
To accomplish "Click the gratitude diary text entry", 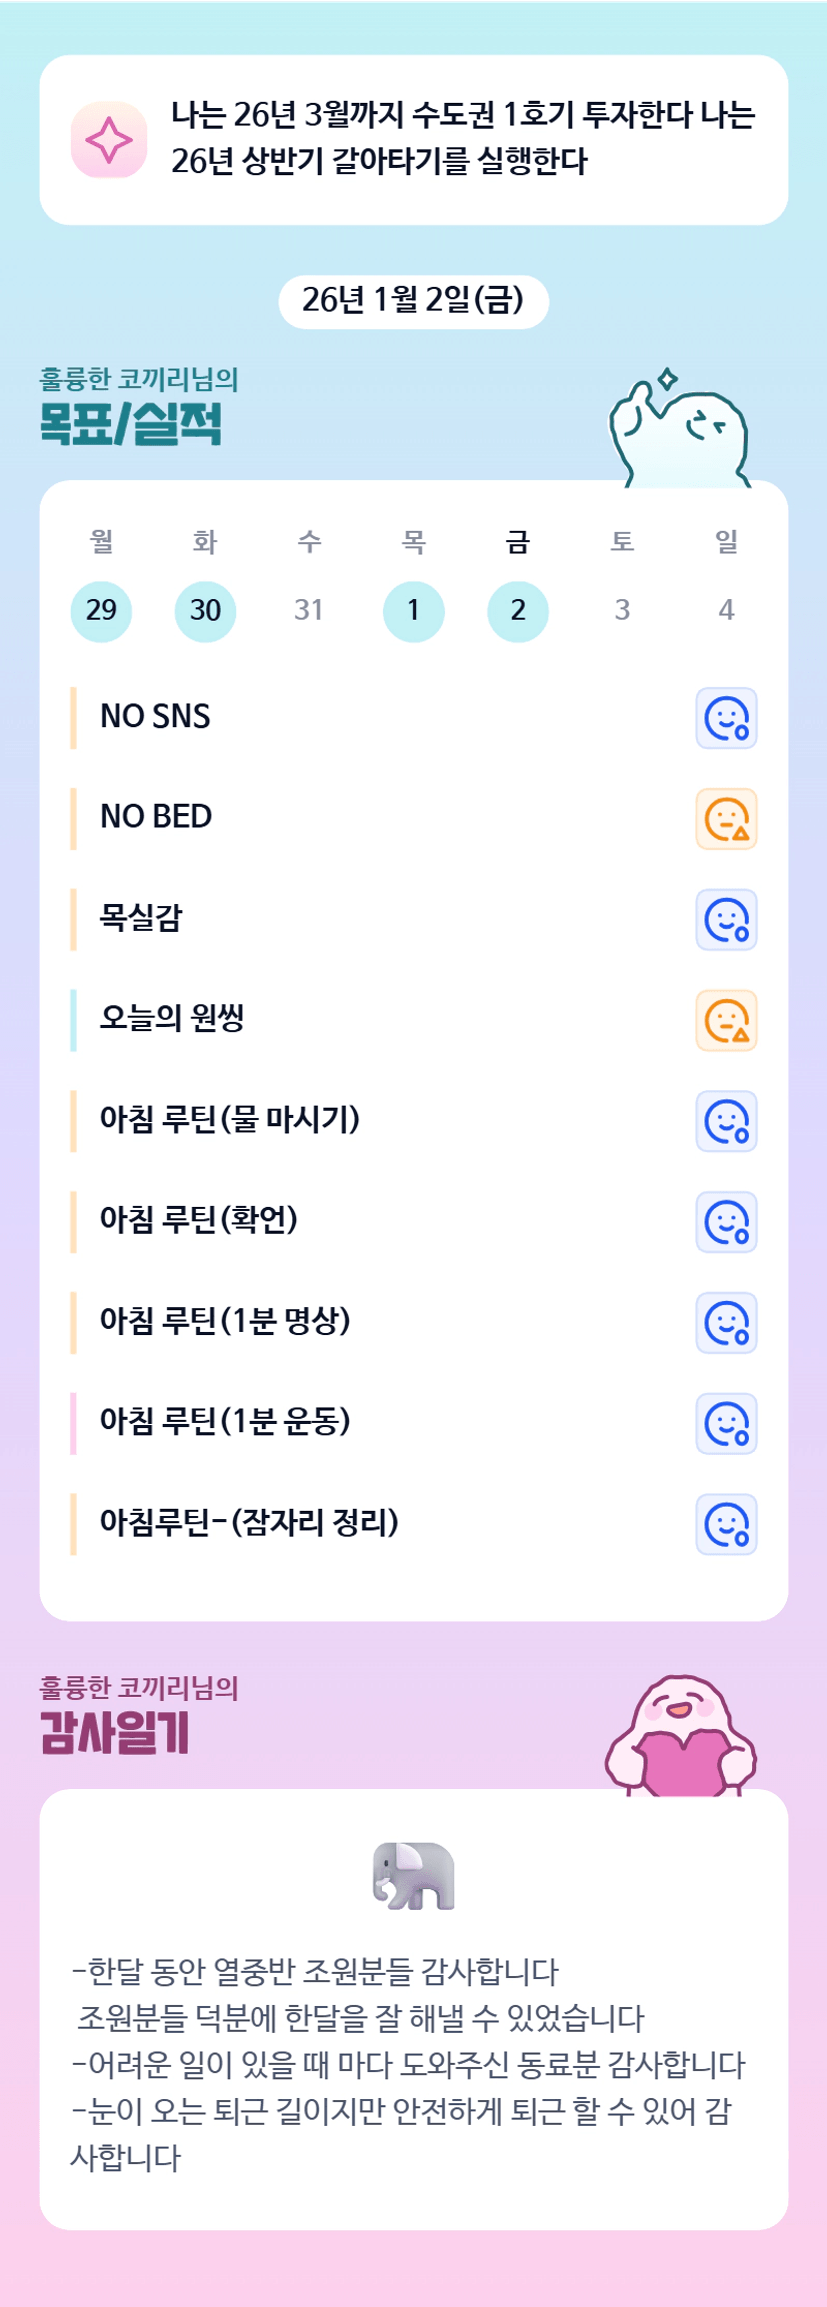I will click(x=410, y=2063).
